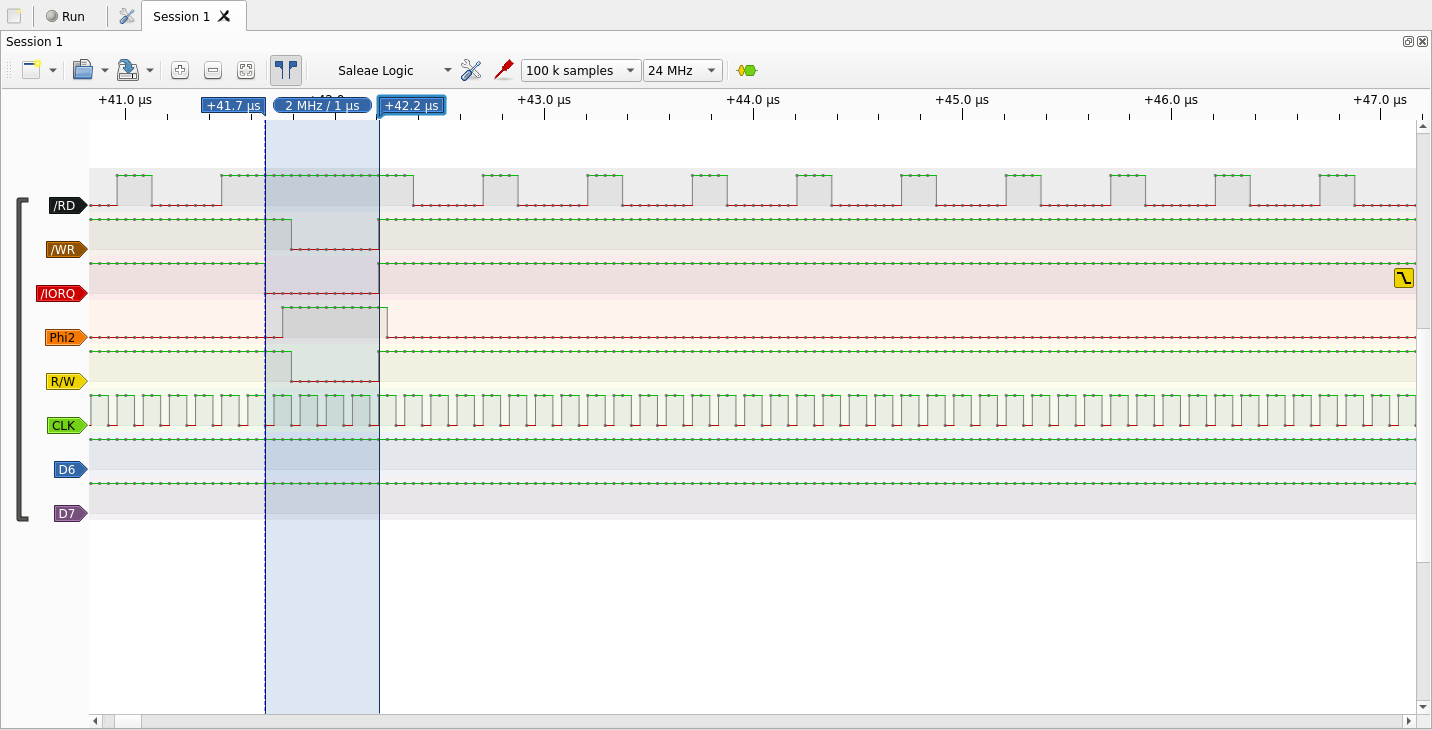
Task: Click the 2 MHz / 1 µs cursor delta label
Action: tap(322, 106)
